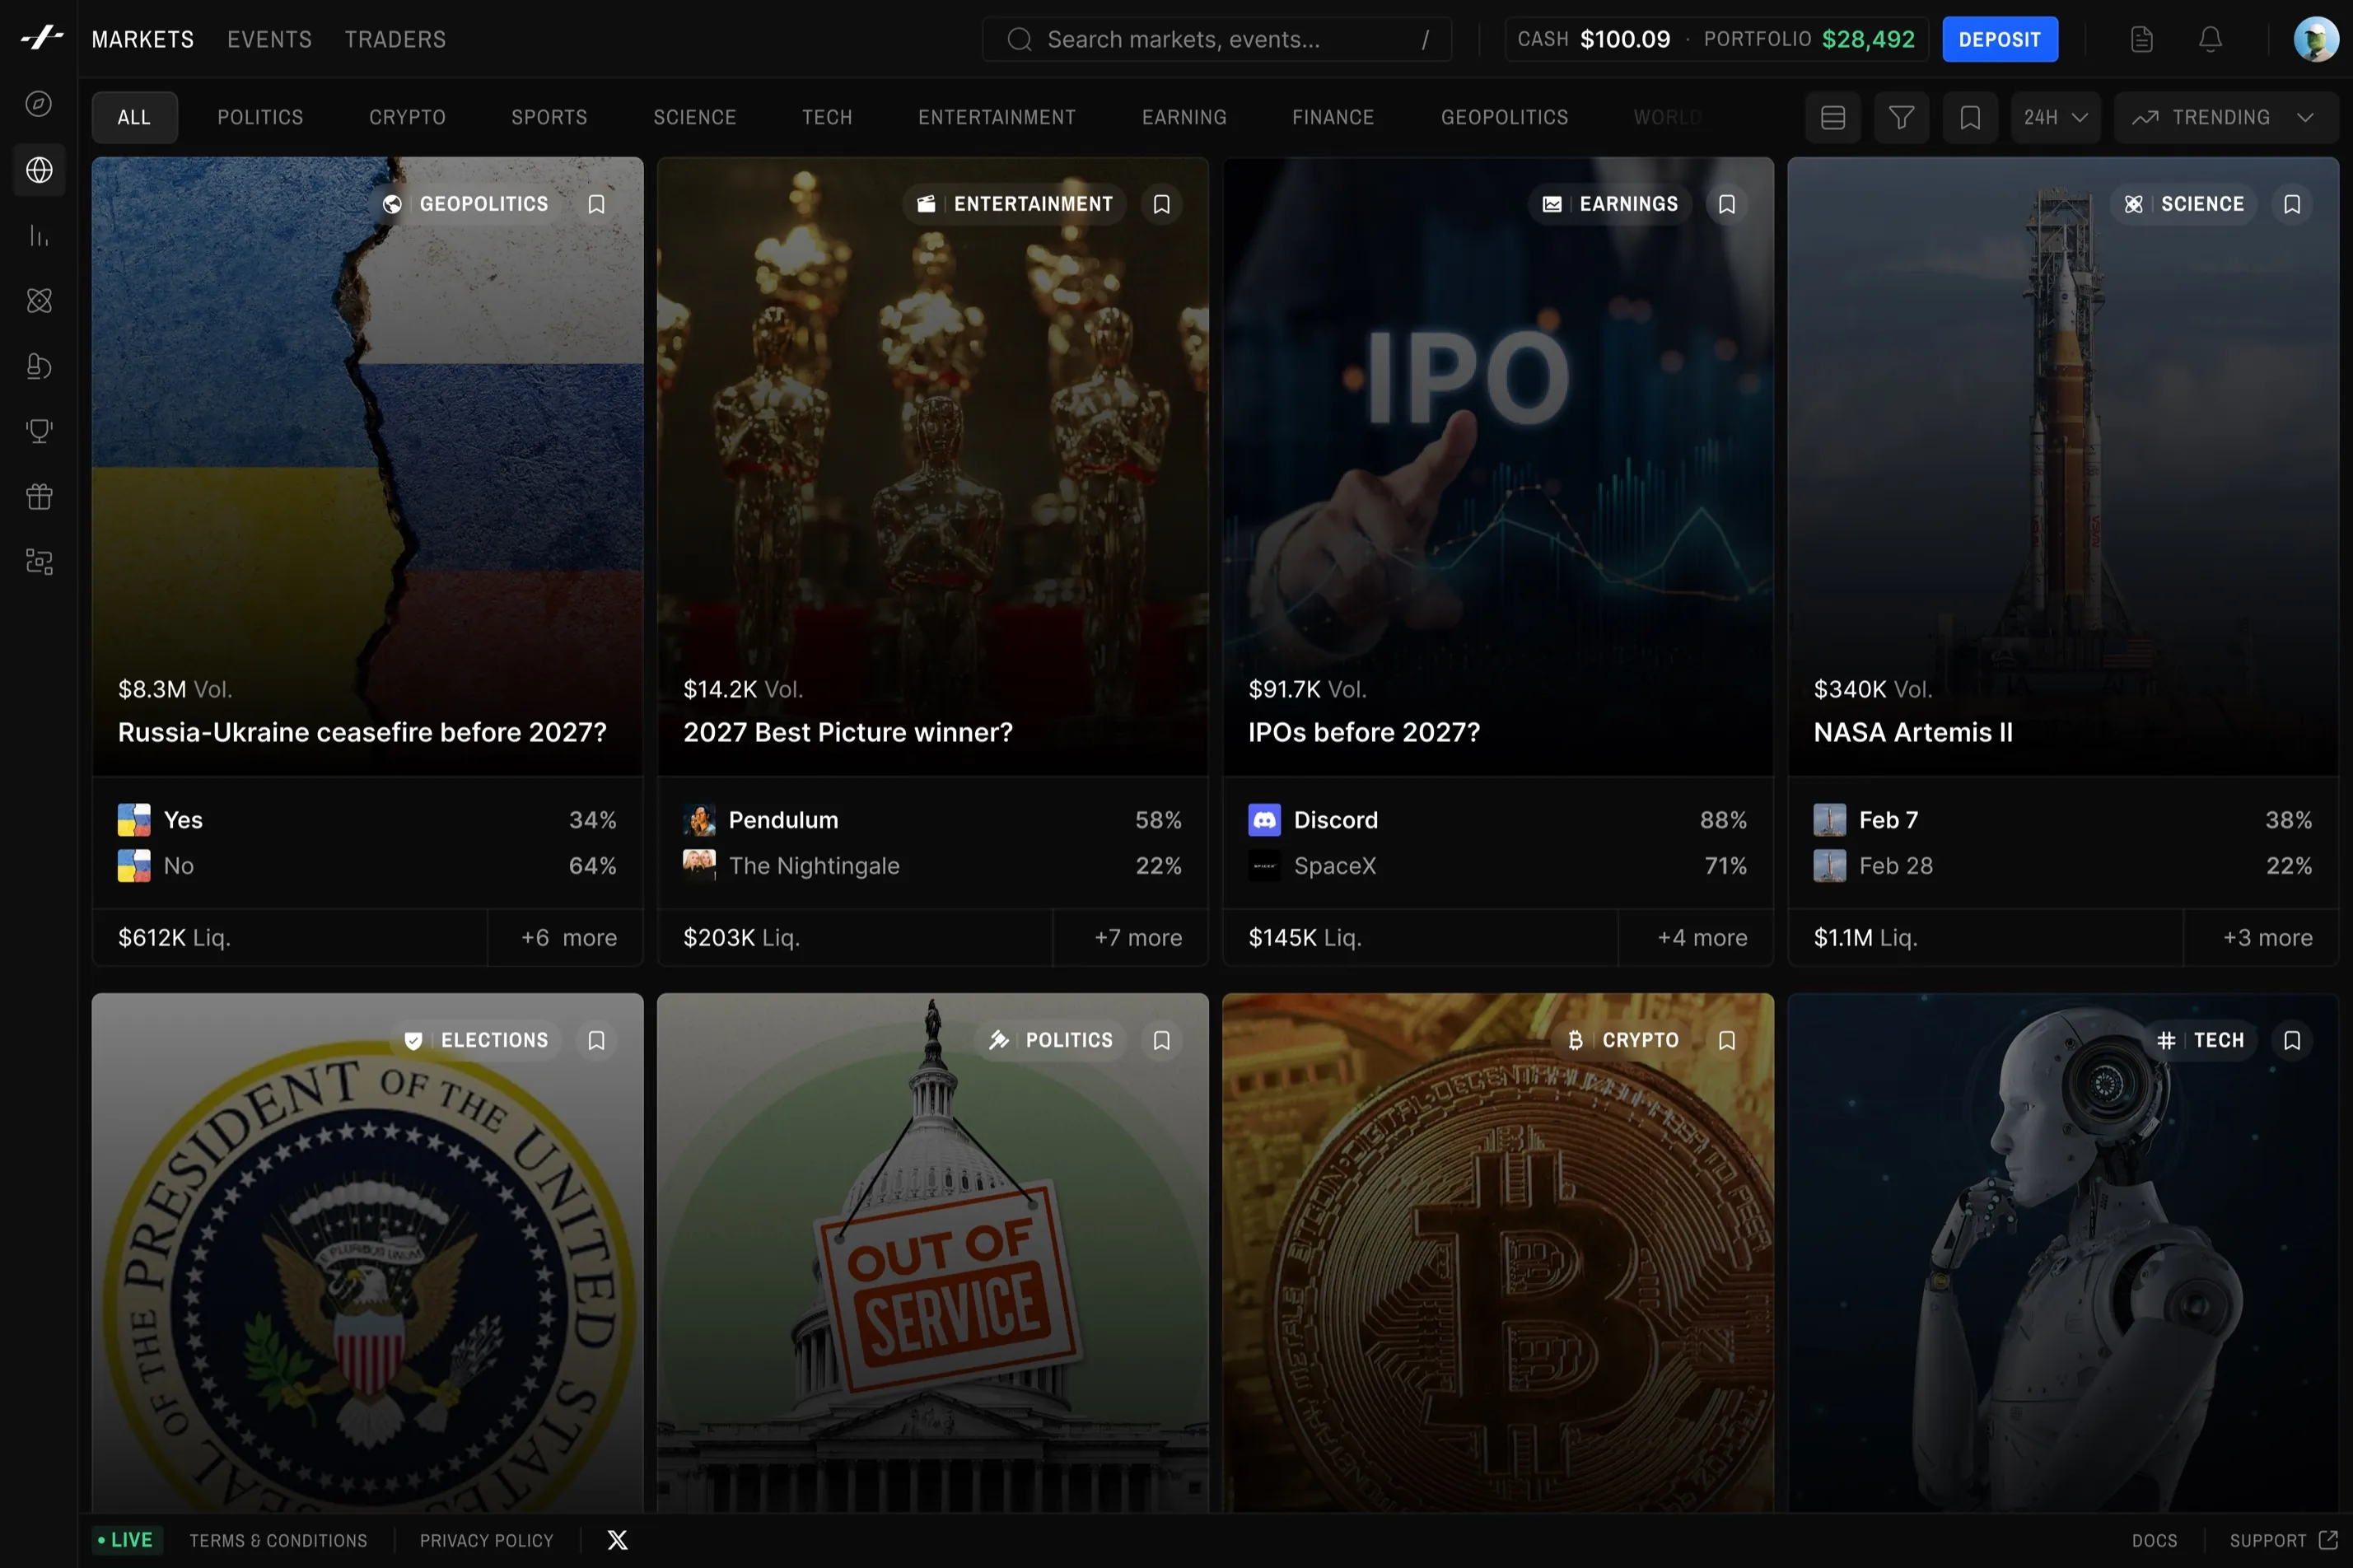2353x1568 pixels.
Task: Open user profile avatar
Action: (x=2316, y=39)
